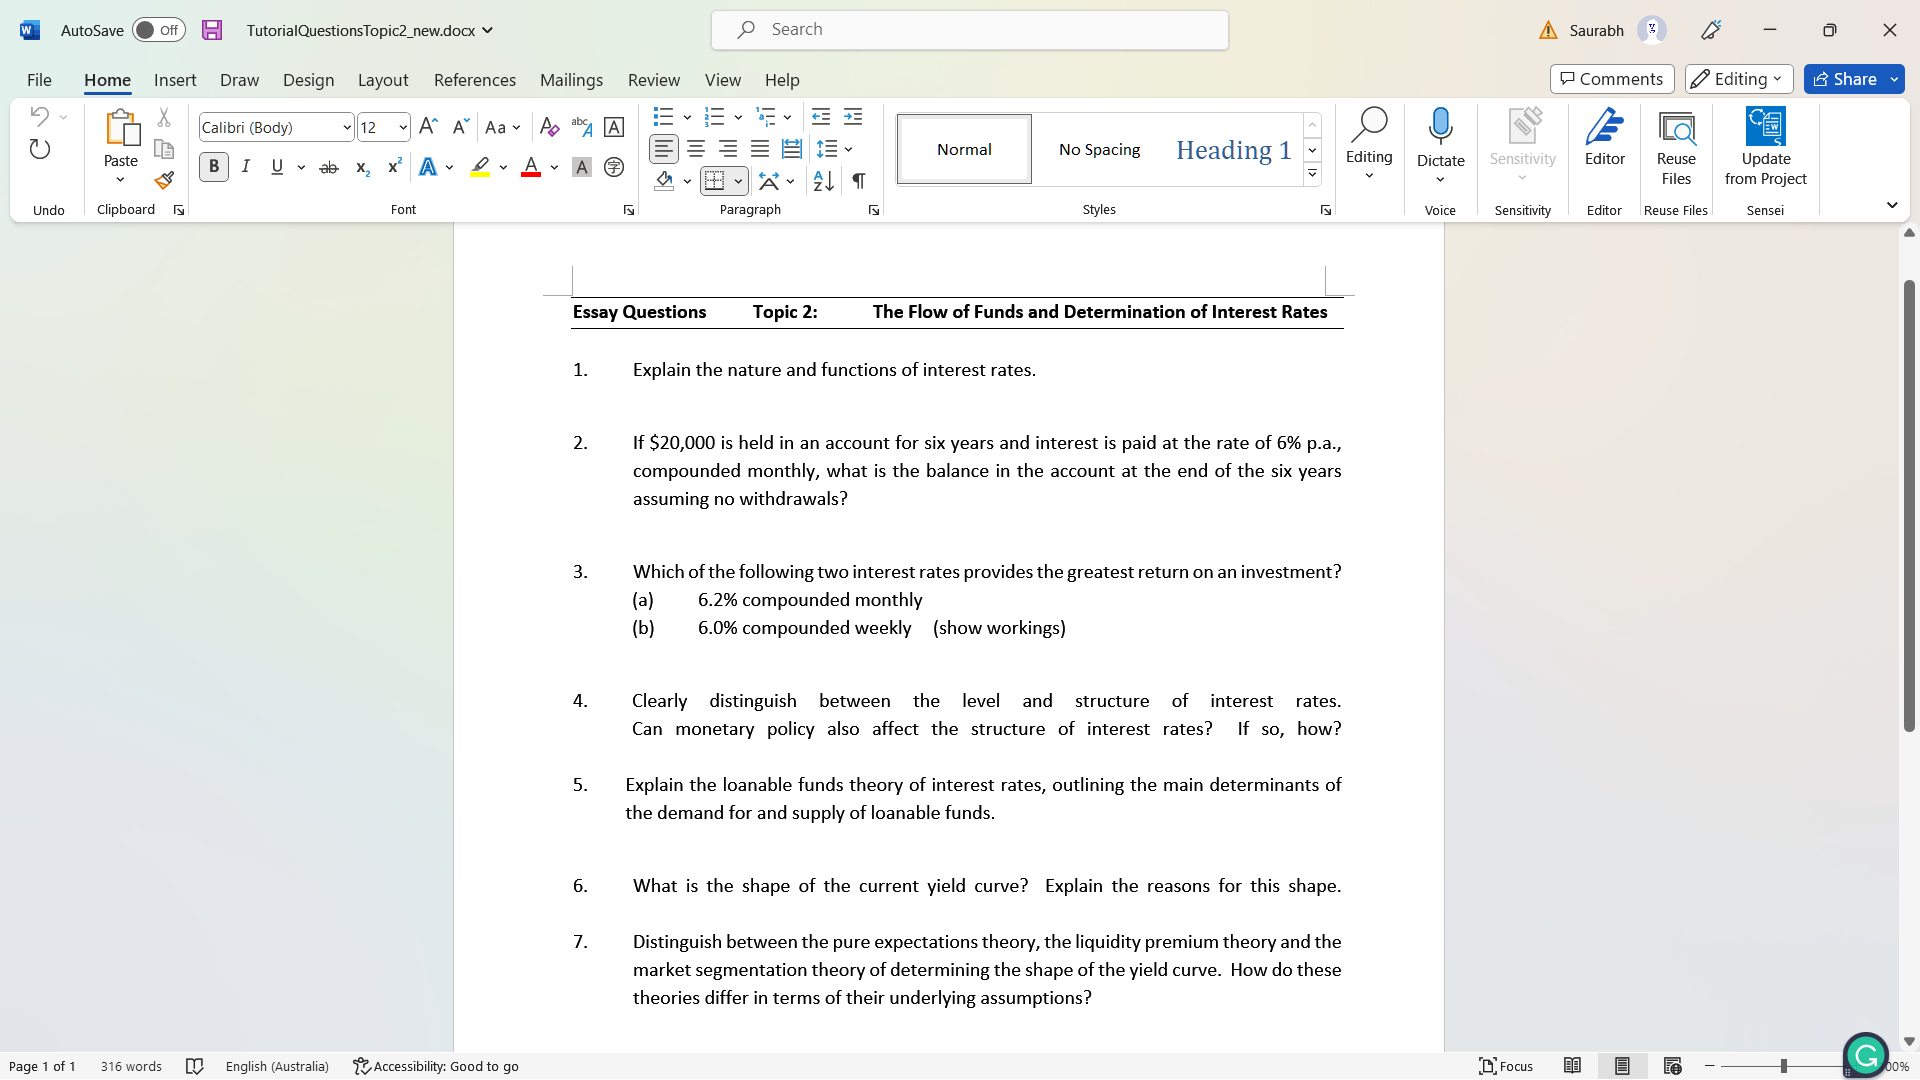
Task: Click the Justify alignment icon
Action: 760,149
